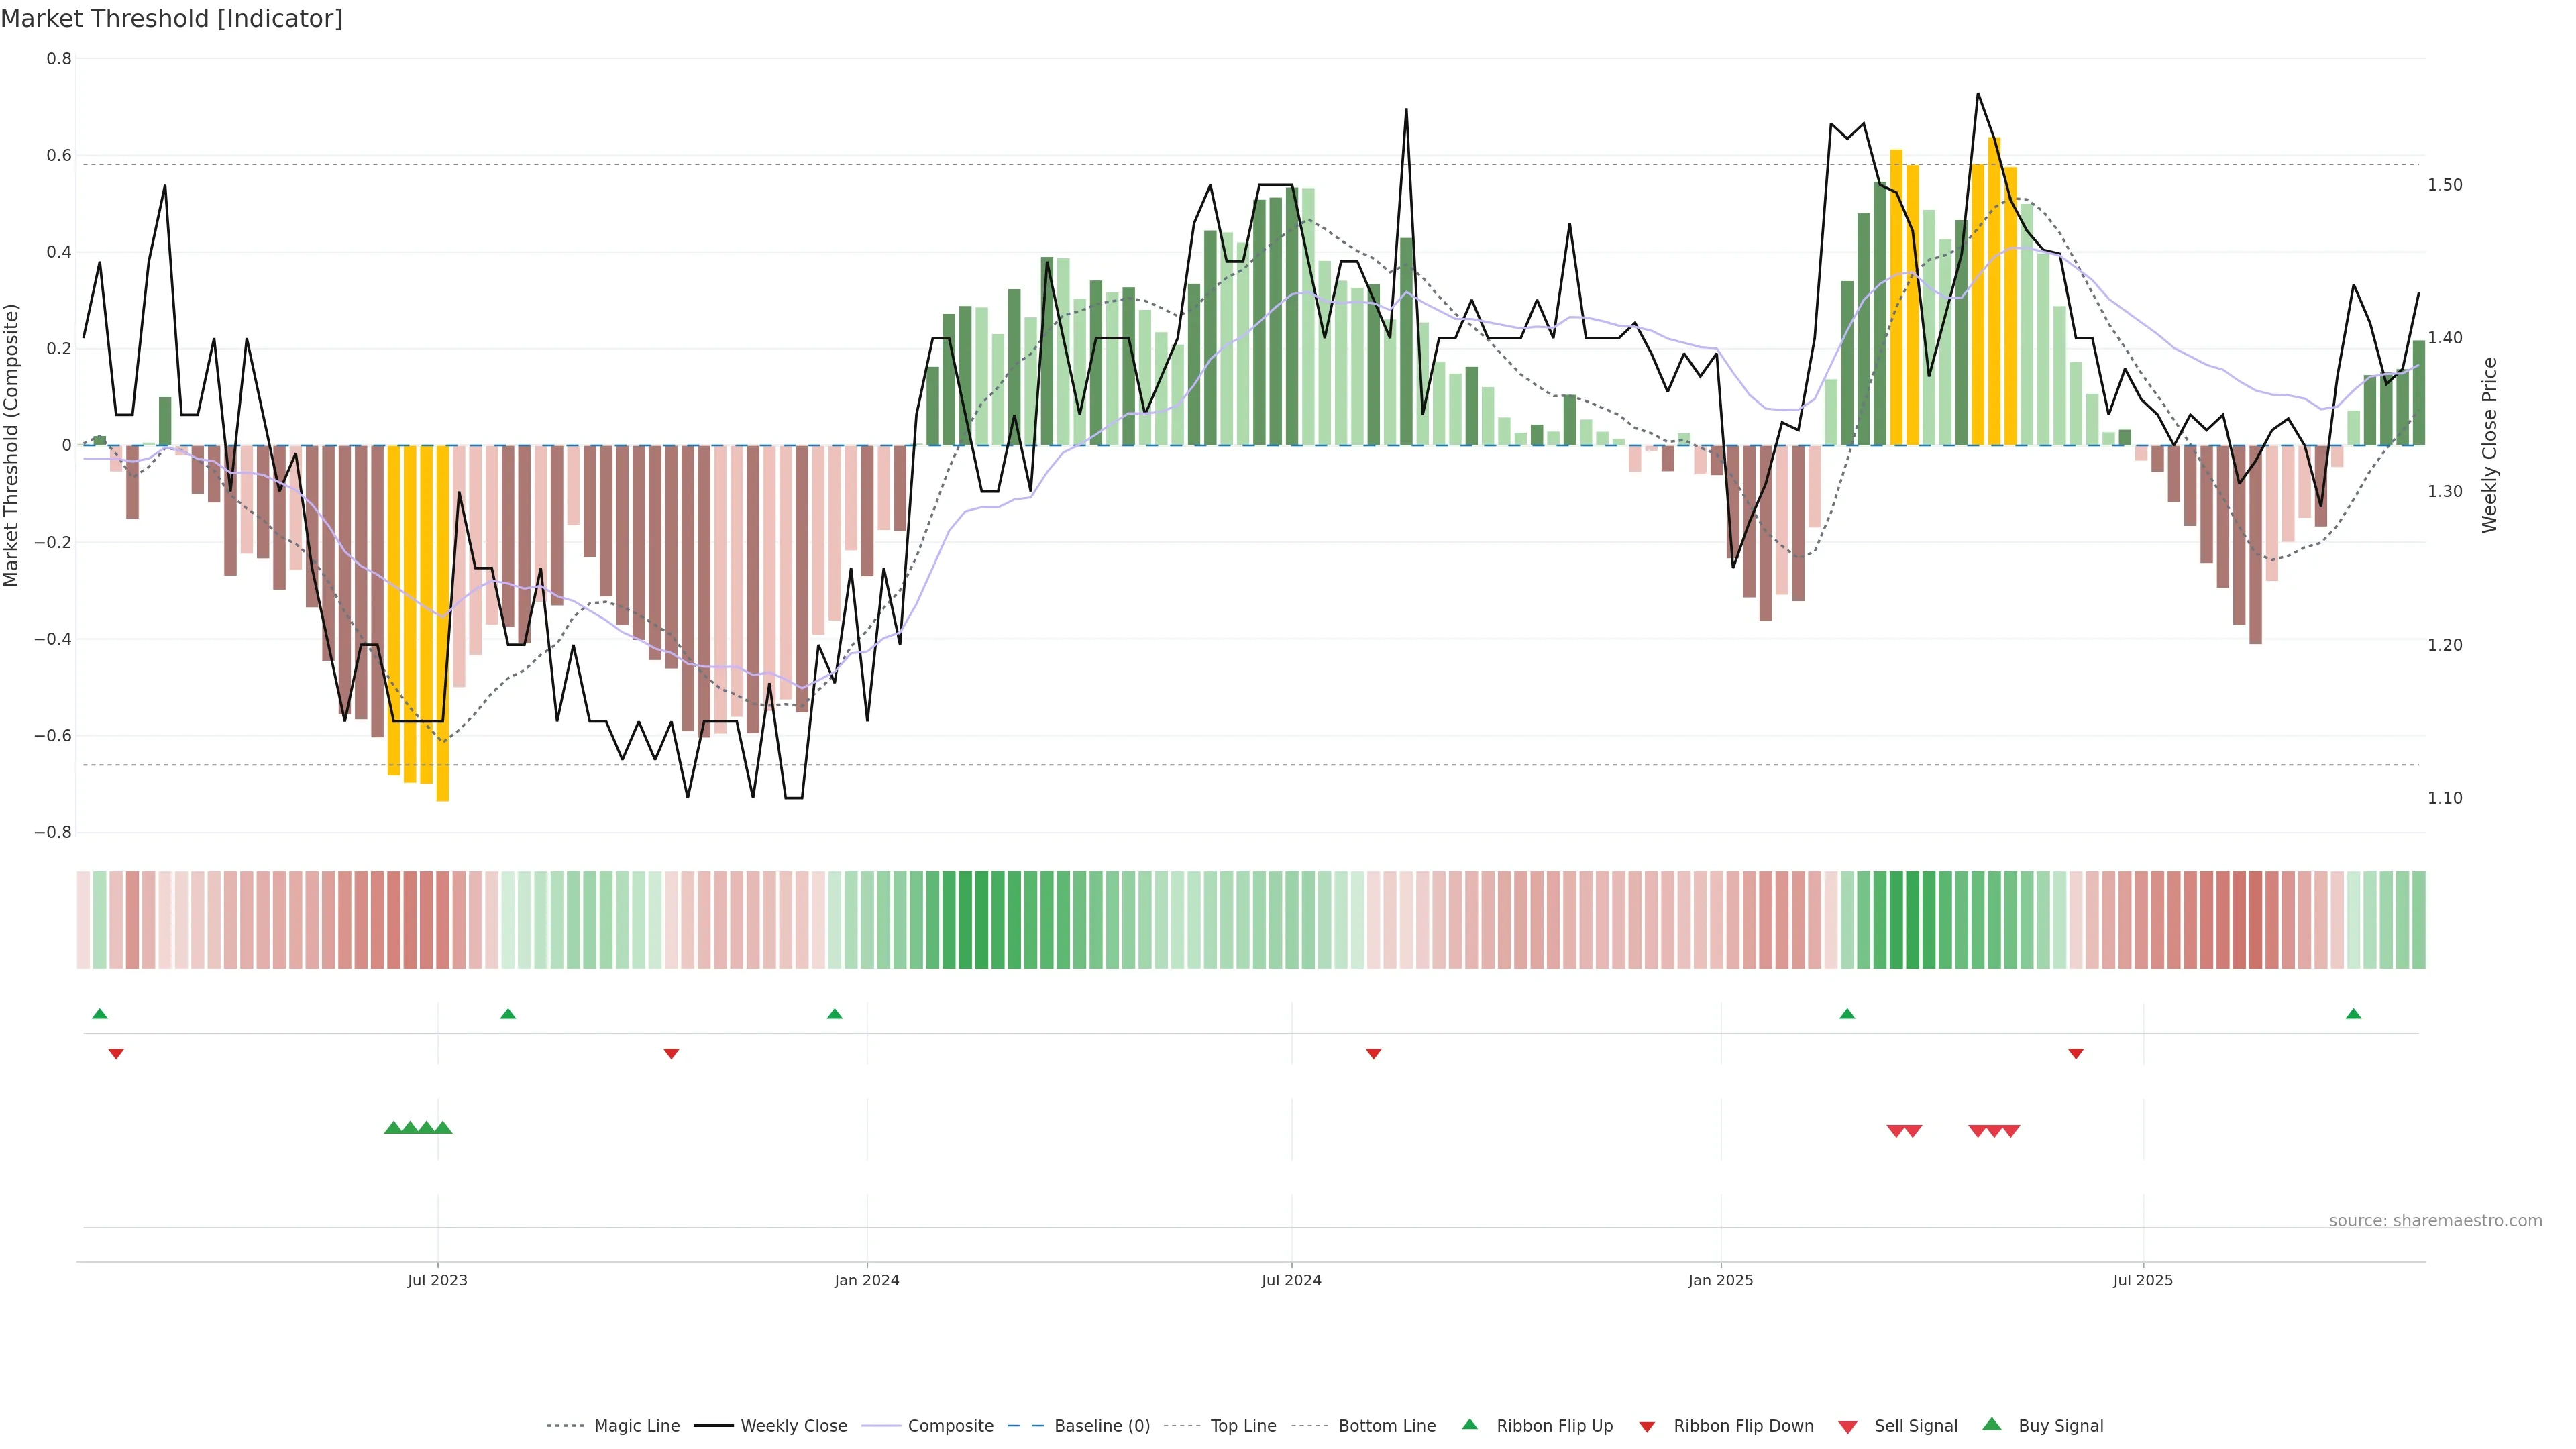Click the rightmost green Ribbon Flip Up marker
Viewport: 2576px width, 1449px height.
click(2353, 1014)
